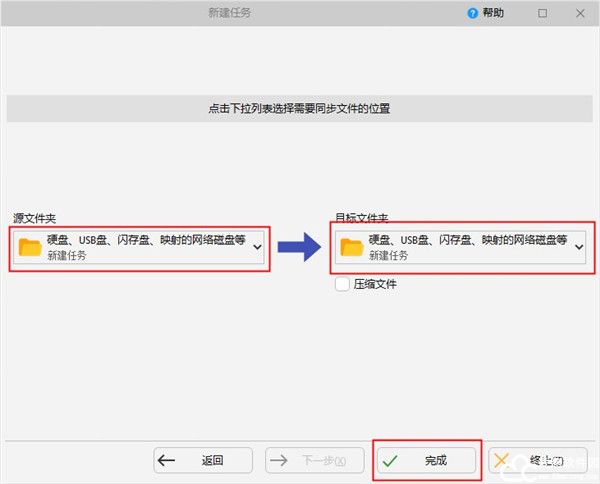Go back with the 返回 button

203,460
